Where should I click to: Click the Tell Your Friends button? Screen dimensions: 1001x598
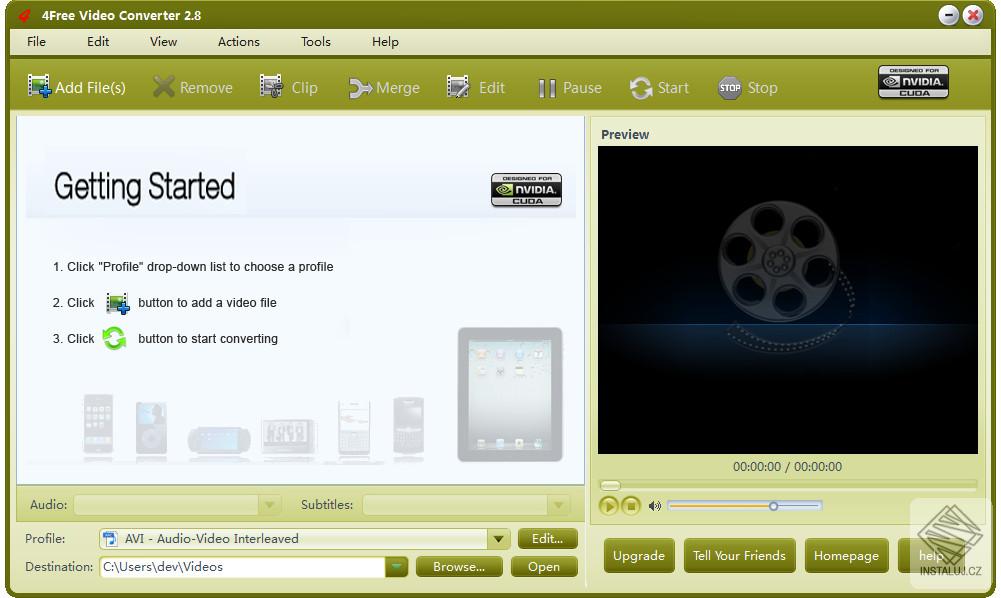[739, 555]
